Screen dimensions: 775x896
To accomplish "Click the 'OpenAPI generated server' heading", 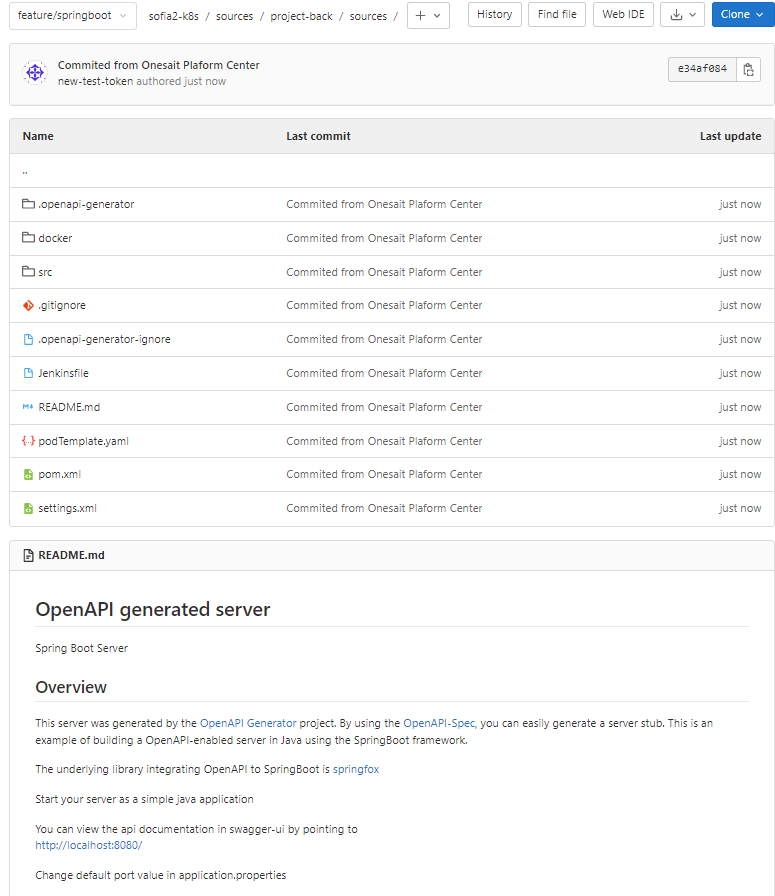I will tap(153, 609).
